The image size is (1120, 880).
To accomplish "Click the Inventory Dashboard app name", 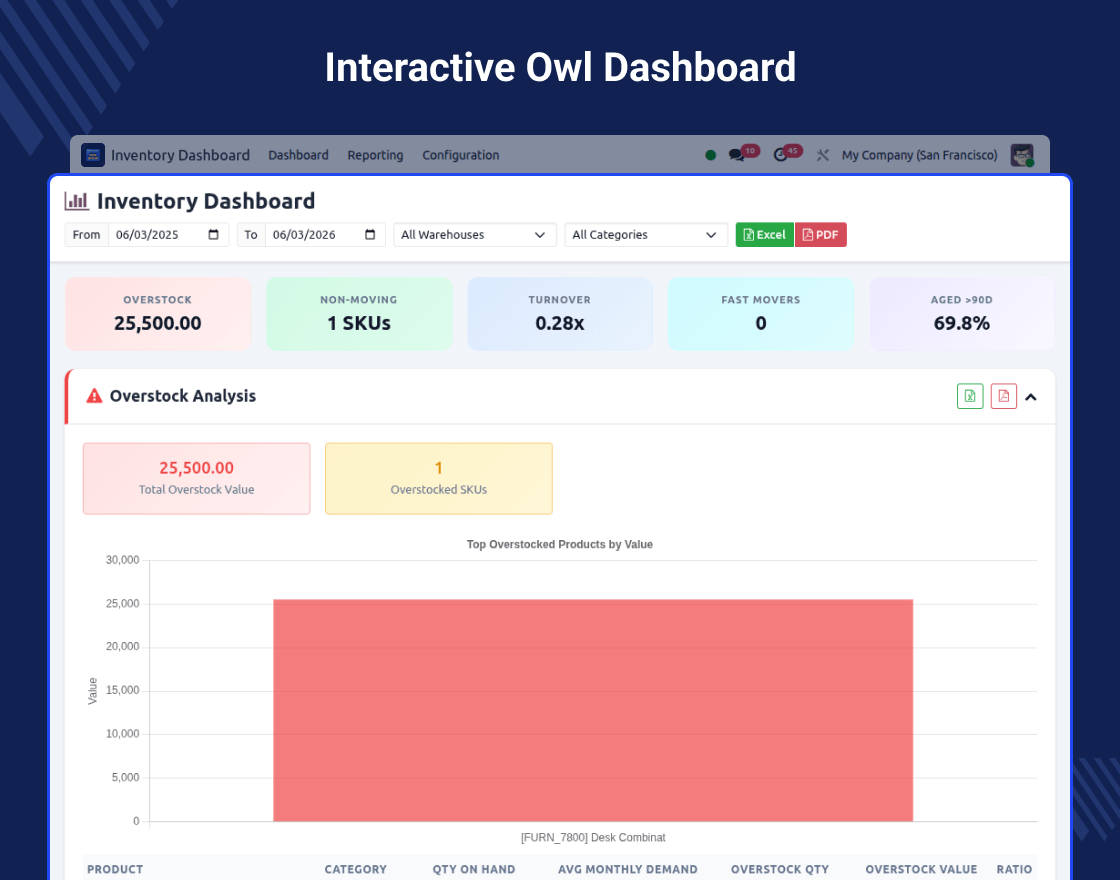I will coord(180,155).
